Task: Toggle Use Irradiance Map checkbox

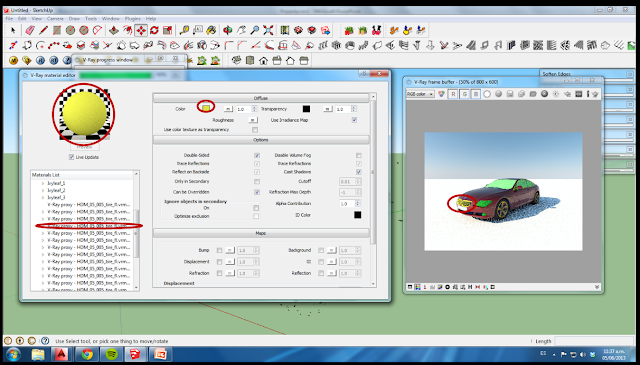Action: (x=354, y=120)
